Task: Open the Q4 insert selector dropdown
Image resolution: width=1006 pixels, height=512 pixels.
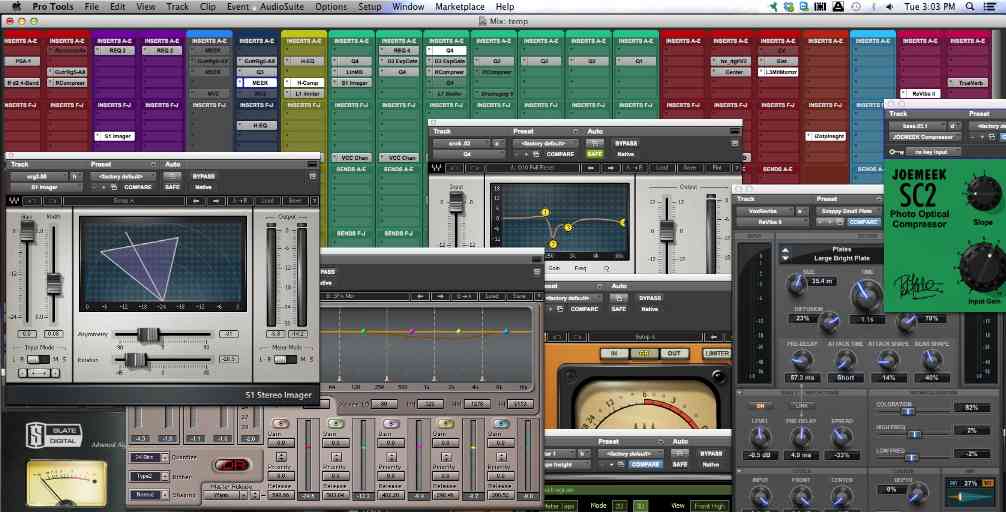Action: [x=467, y=154]
